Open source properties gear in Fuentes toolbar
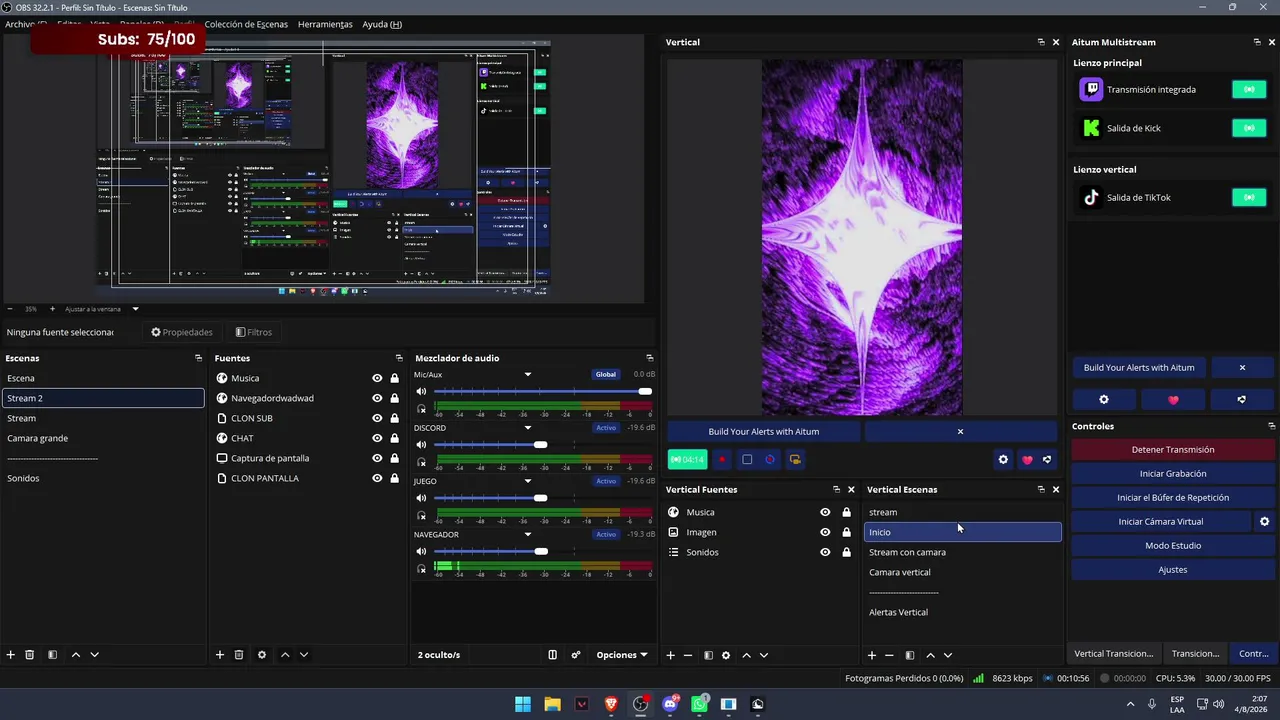Screen dimensions: 1280x720 point(262,655)
